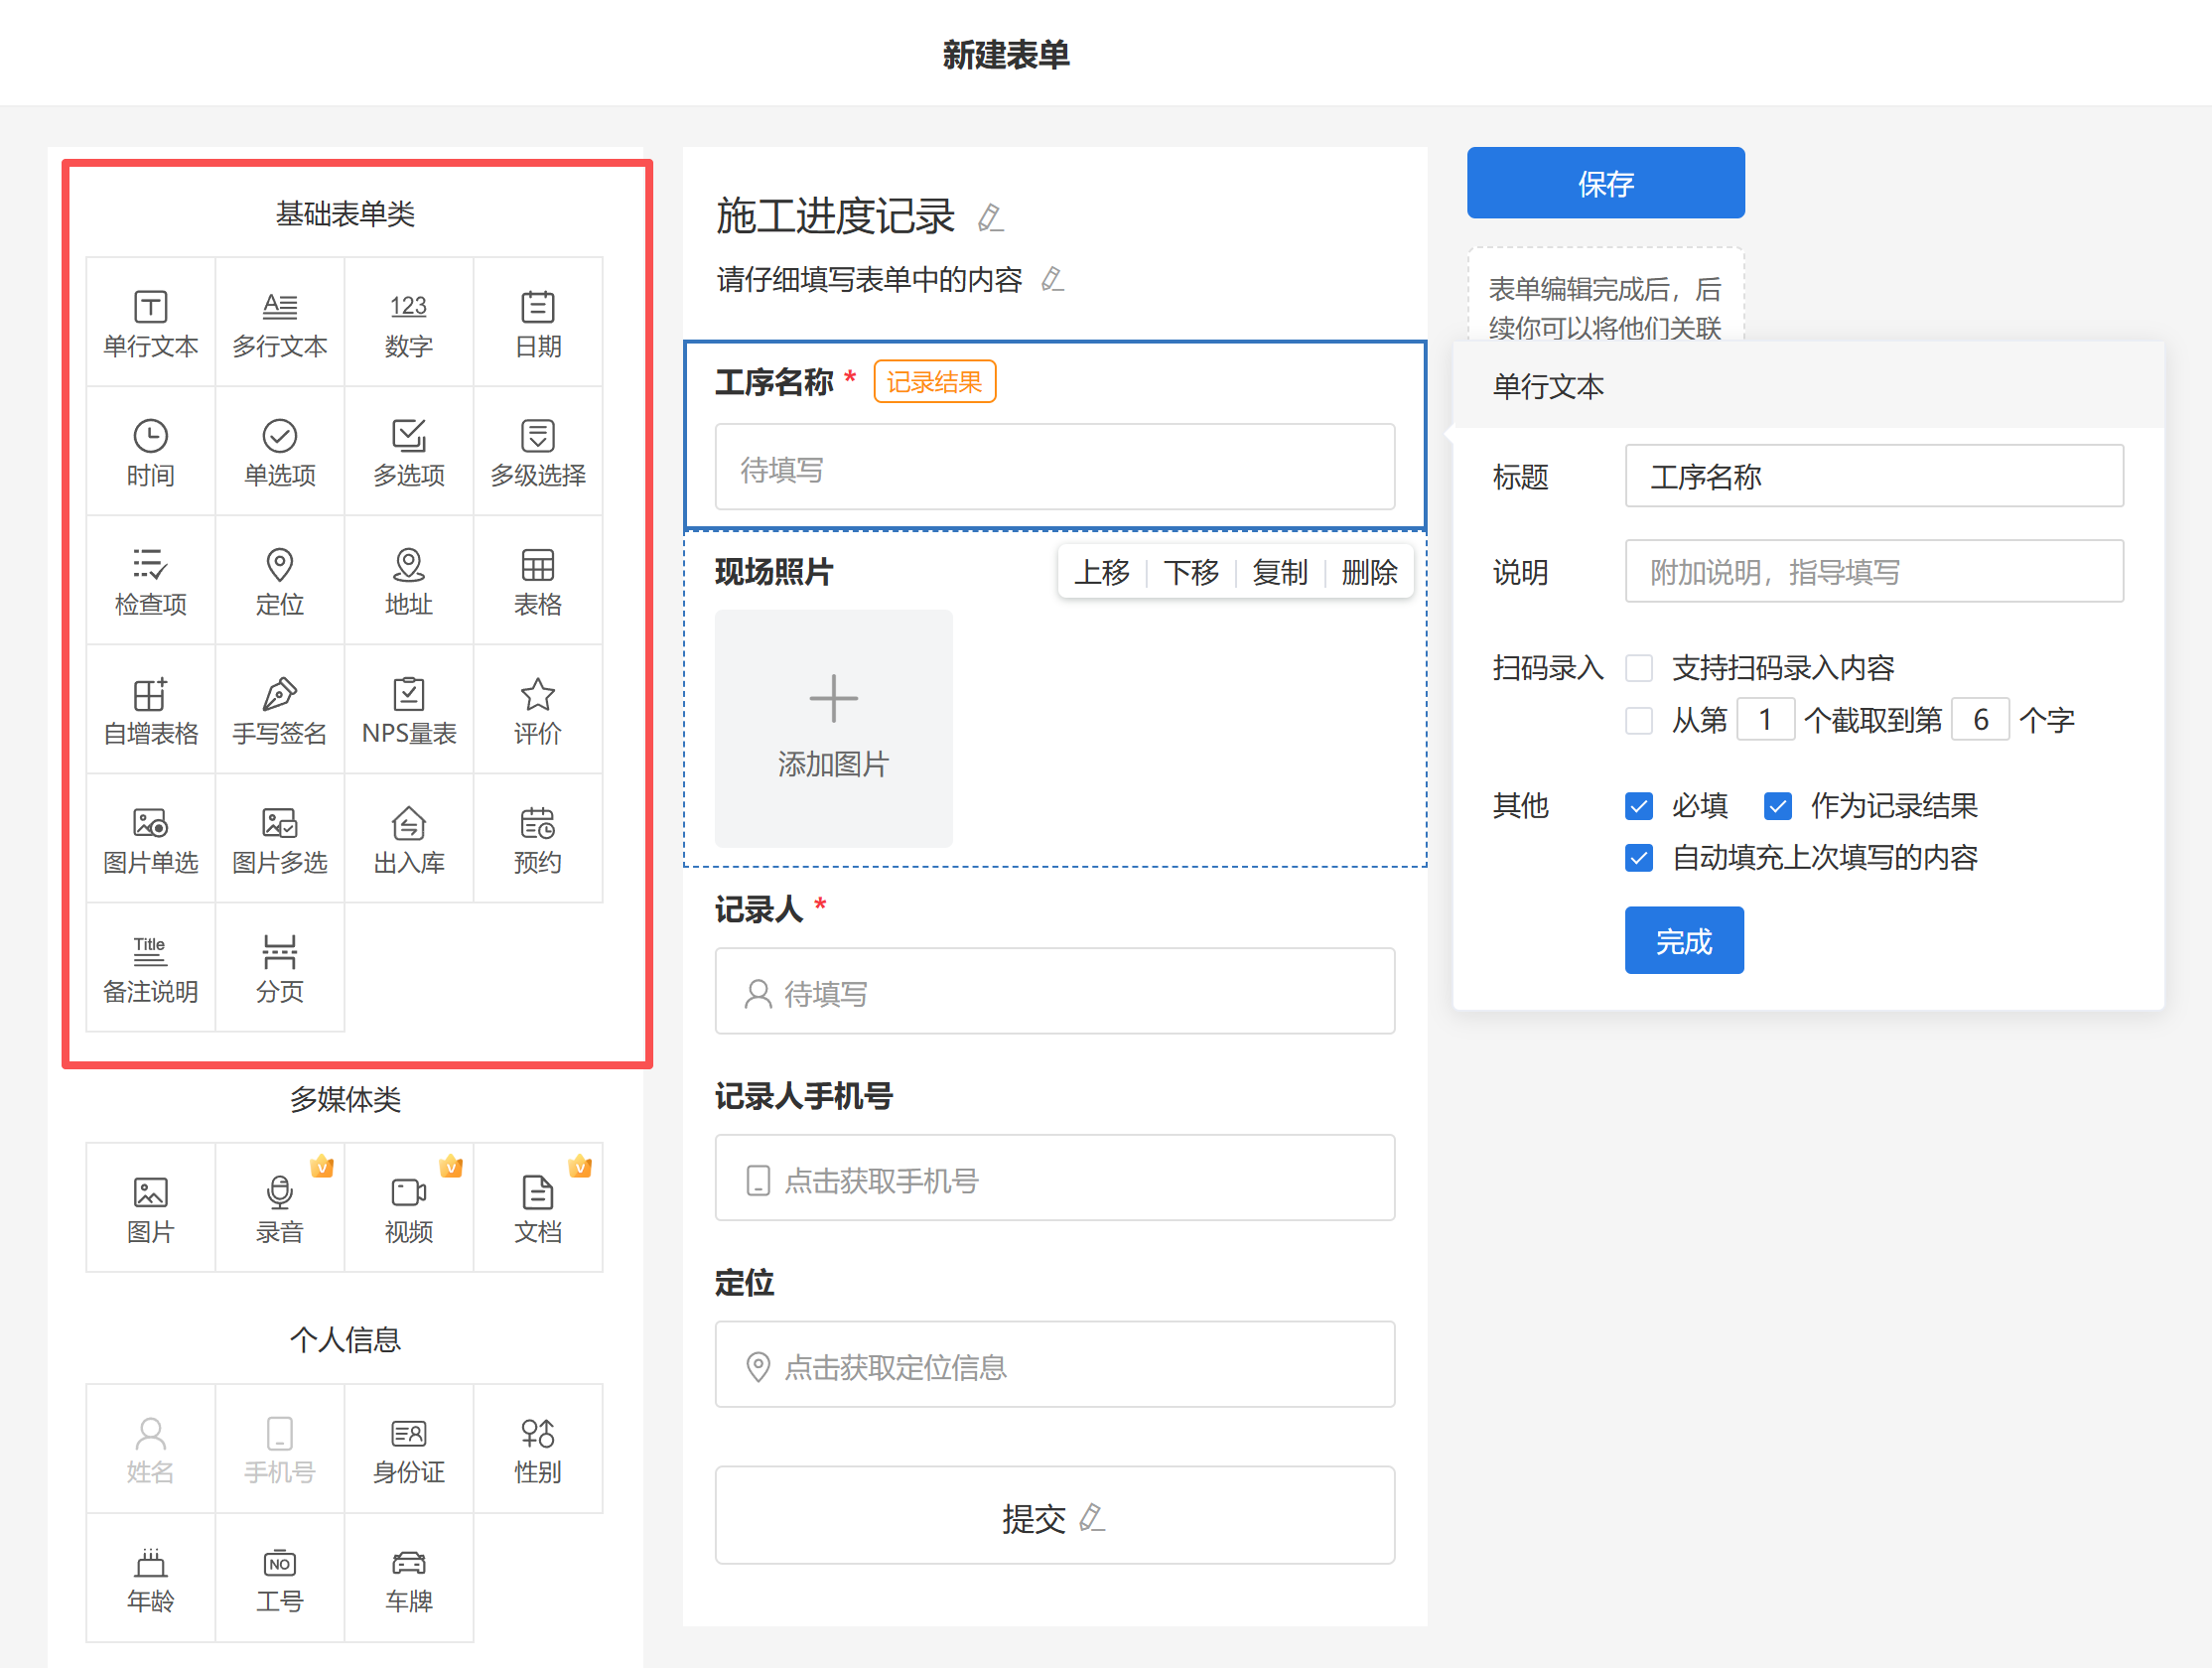Add the location (定位) field icon
Viewport: 2212px width, 1668px height.
pos(279,581)
